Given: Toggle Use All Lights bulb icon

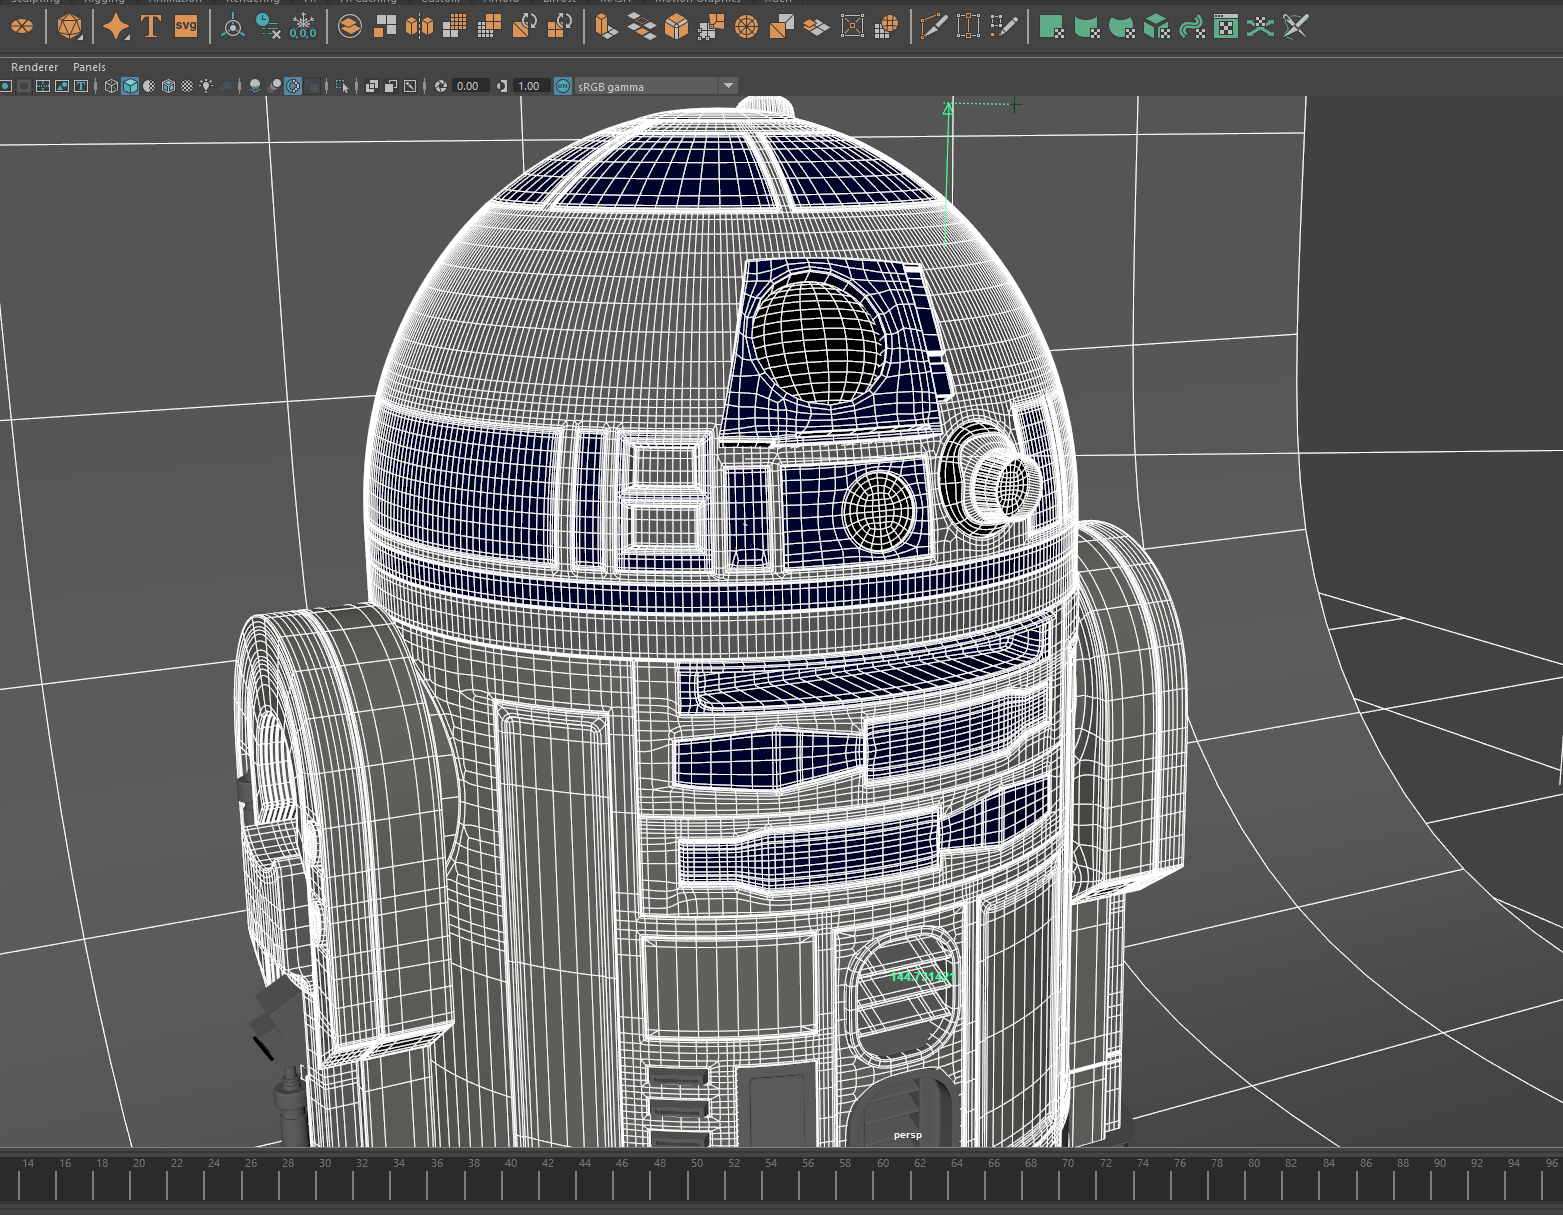Looking at the screenshot, I should (206, 86).
